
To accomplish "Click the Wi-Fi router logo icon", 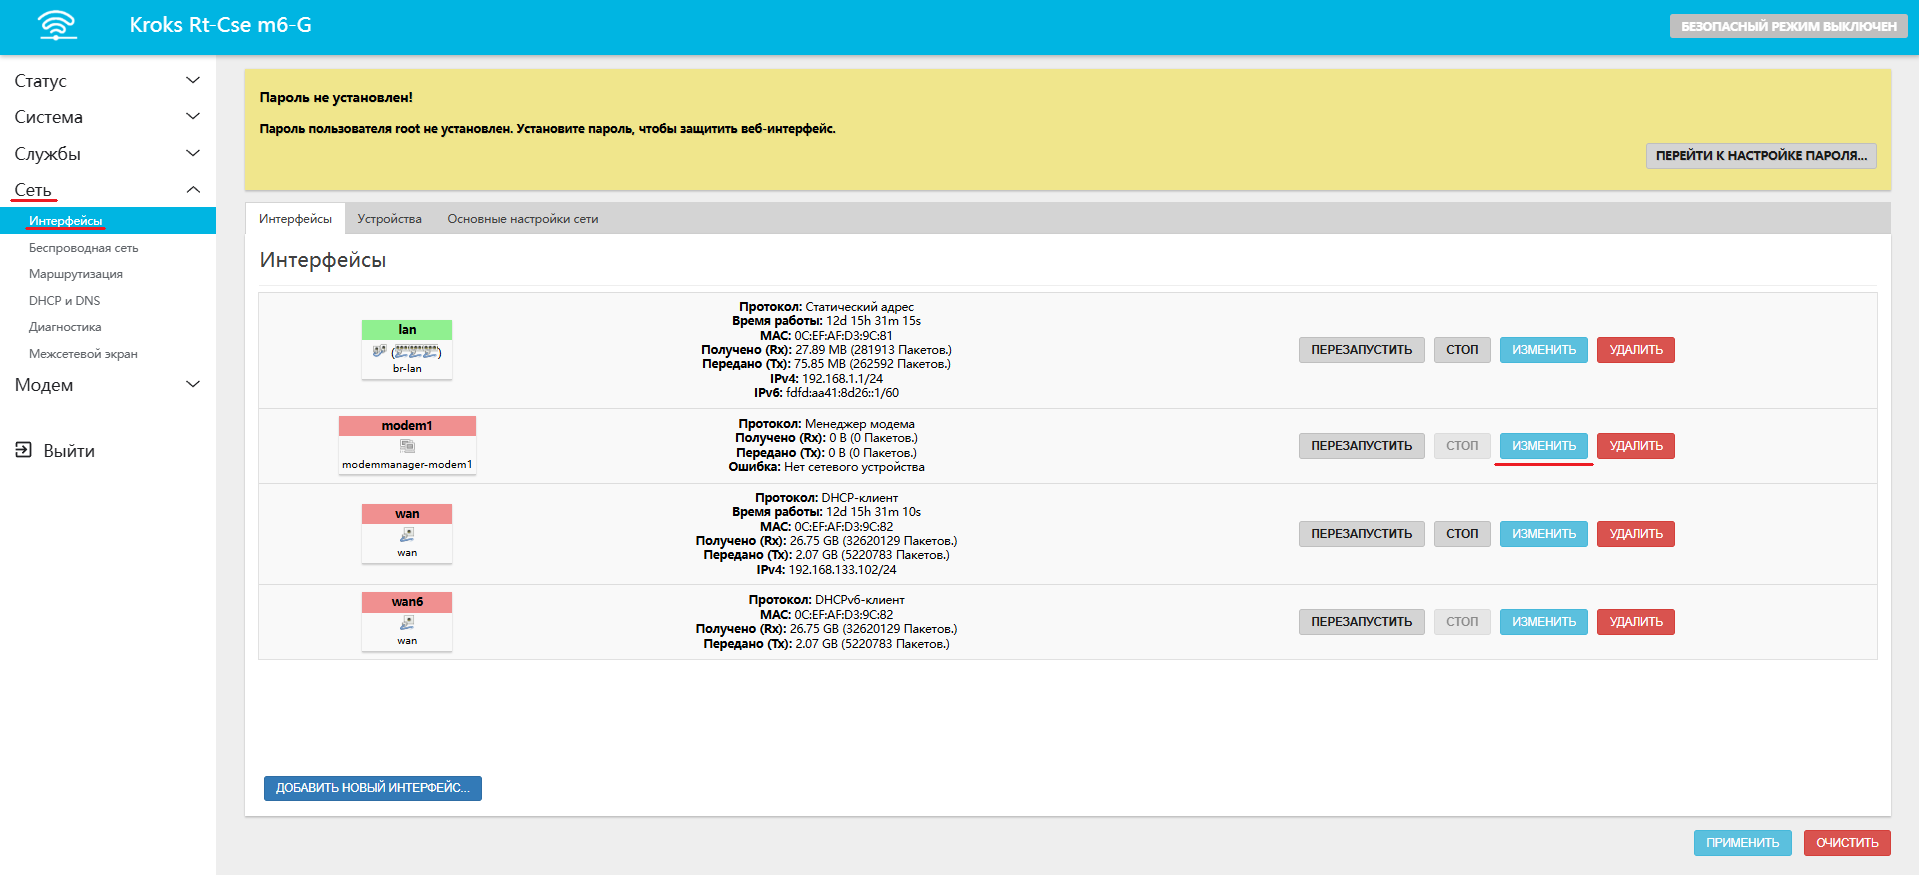I will pos(57,25).
